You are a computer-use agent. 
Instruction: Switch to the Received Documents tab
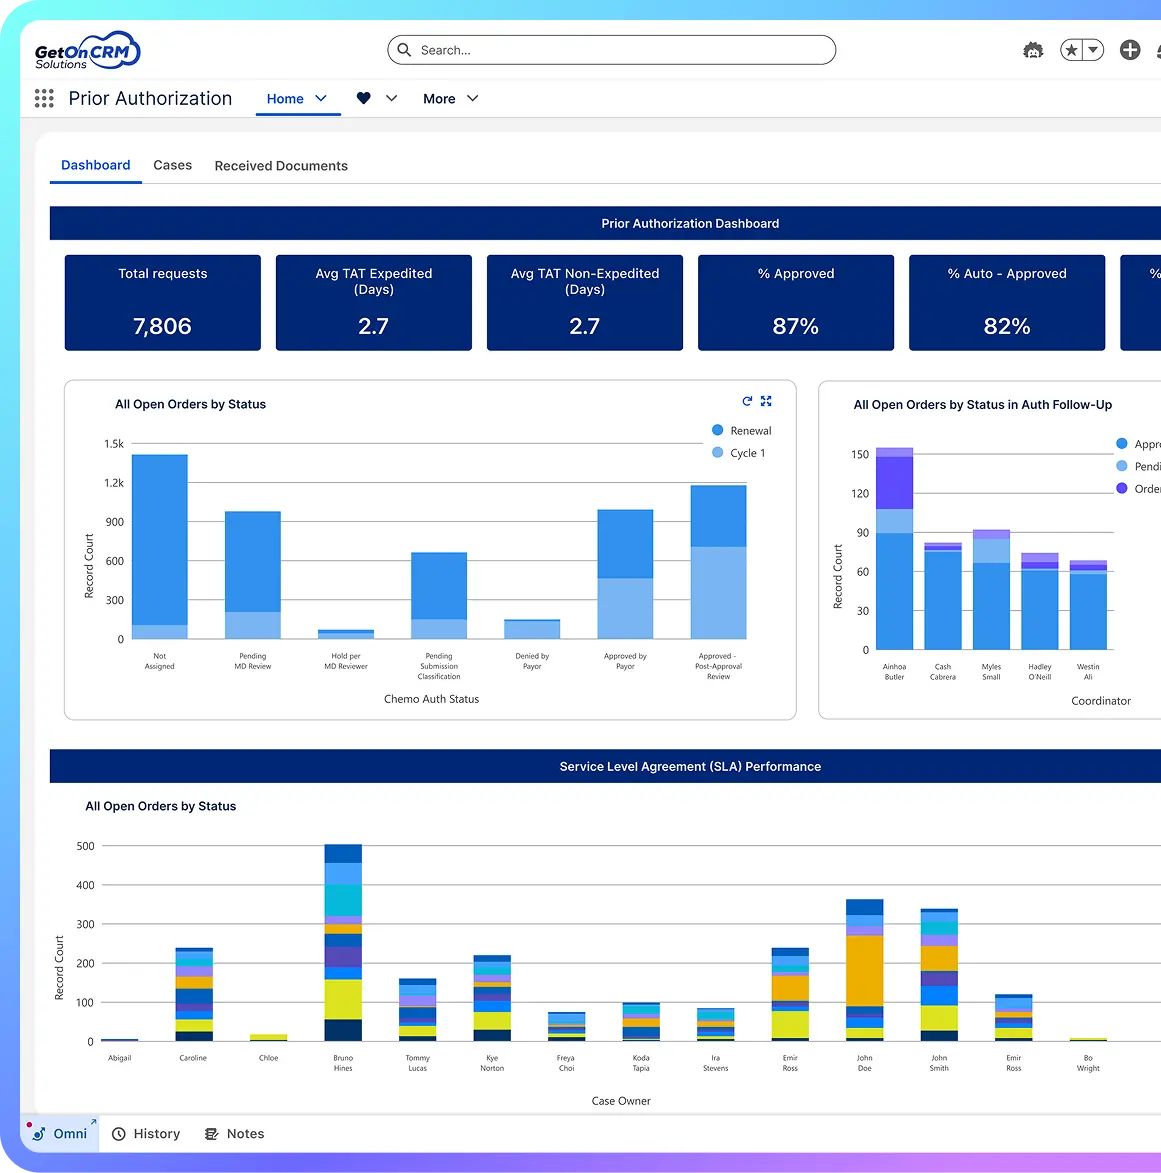click(x=280, y=165)
